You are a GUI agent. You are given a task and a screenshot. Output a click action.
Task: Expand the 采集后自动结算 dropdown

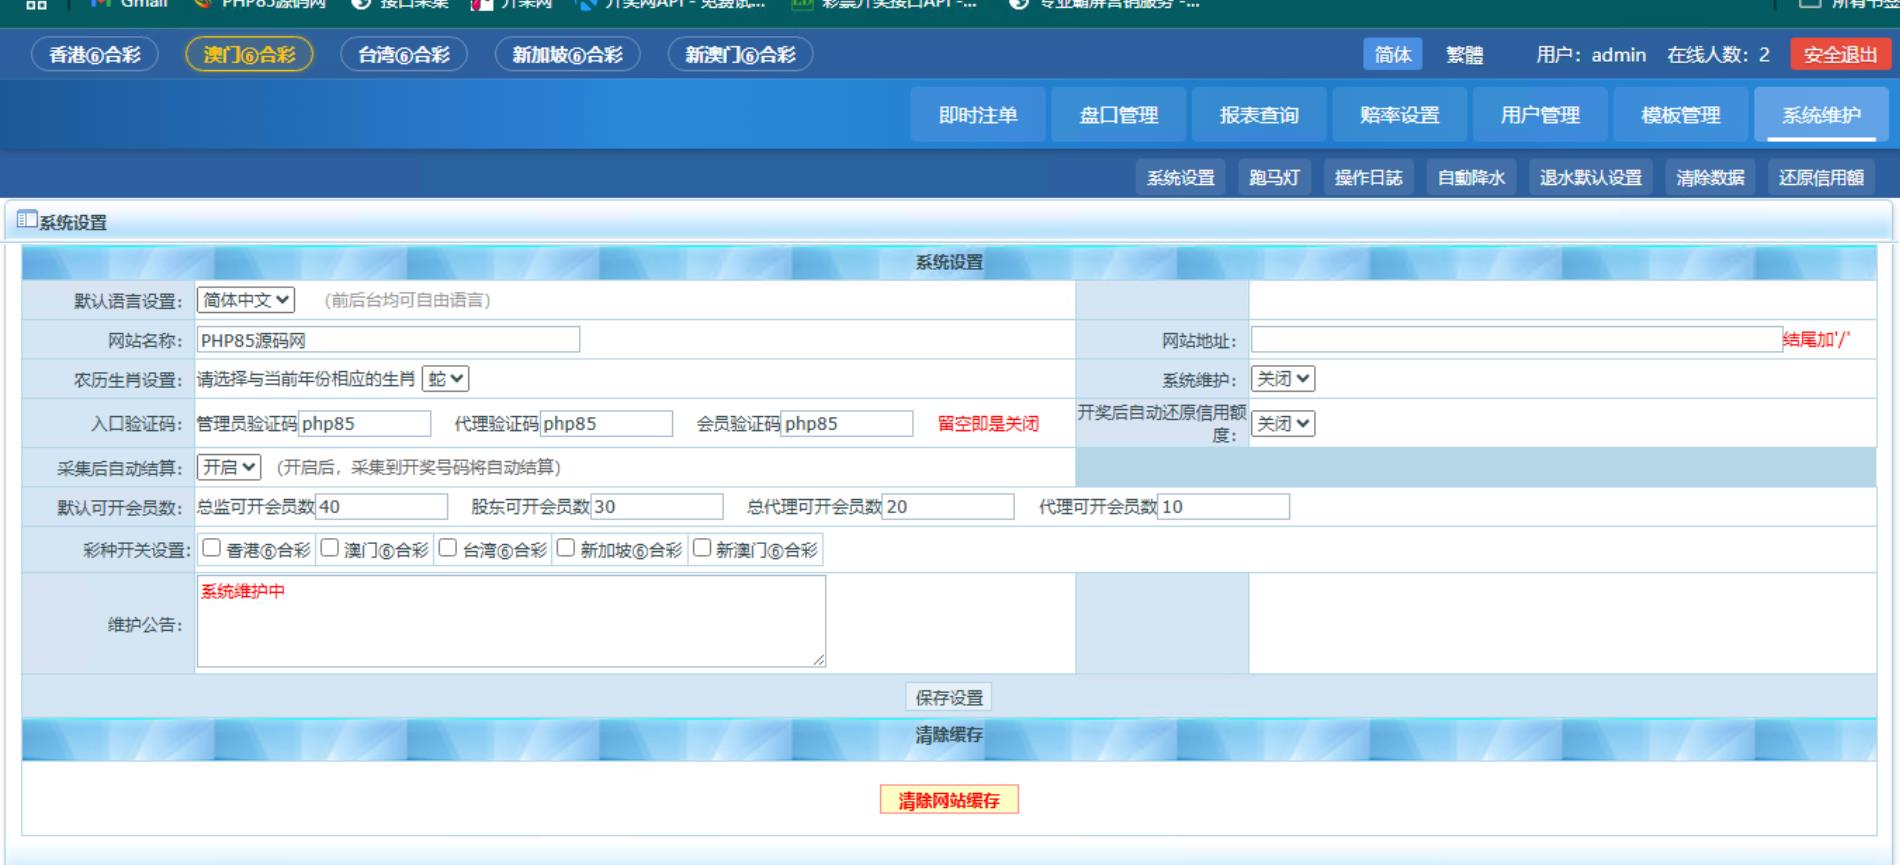point(229,467)
